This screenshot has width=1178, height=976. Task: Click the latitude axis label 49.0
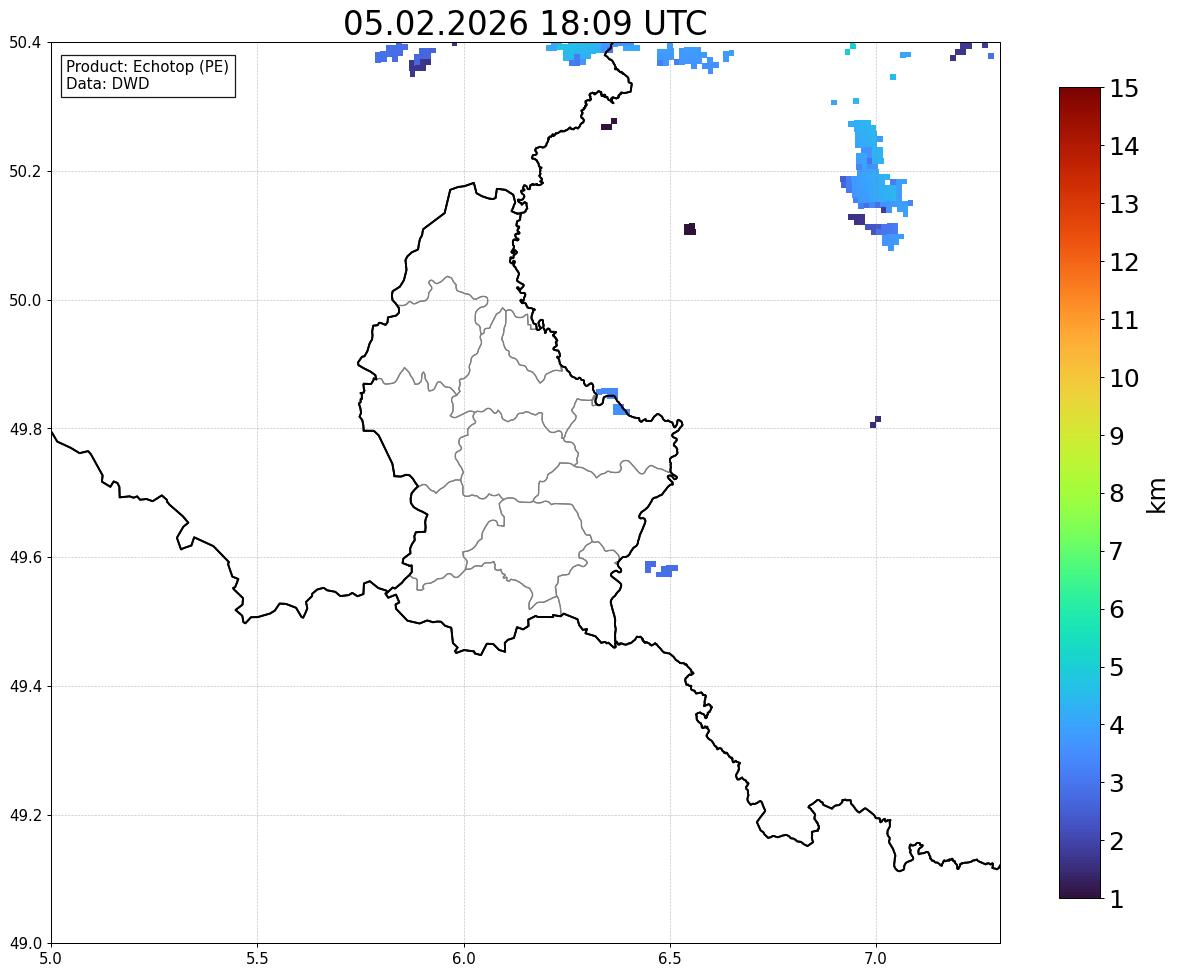click(x=25, y=944)
